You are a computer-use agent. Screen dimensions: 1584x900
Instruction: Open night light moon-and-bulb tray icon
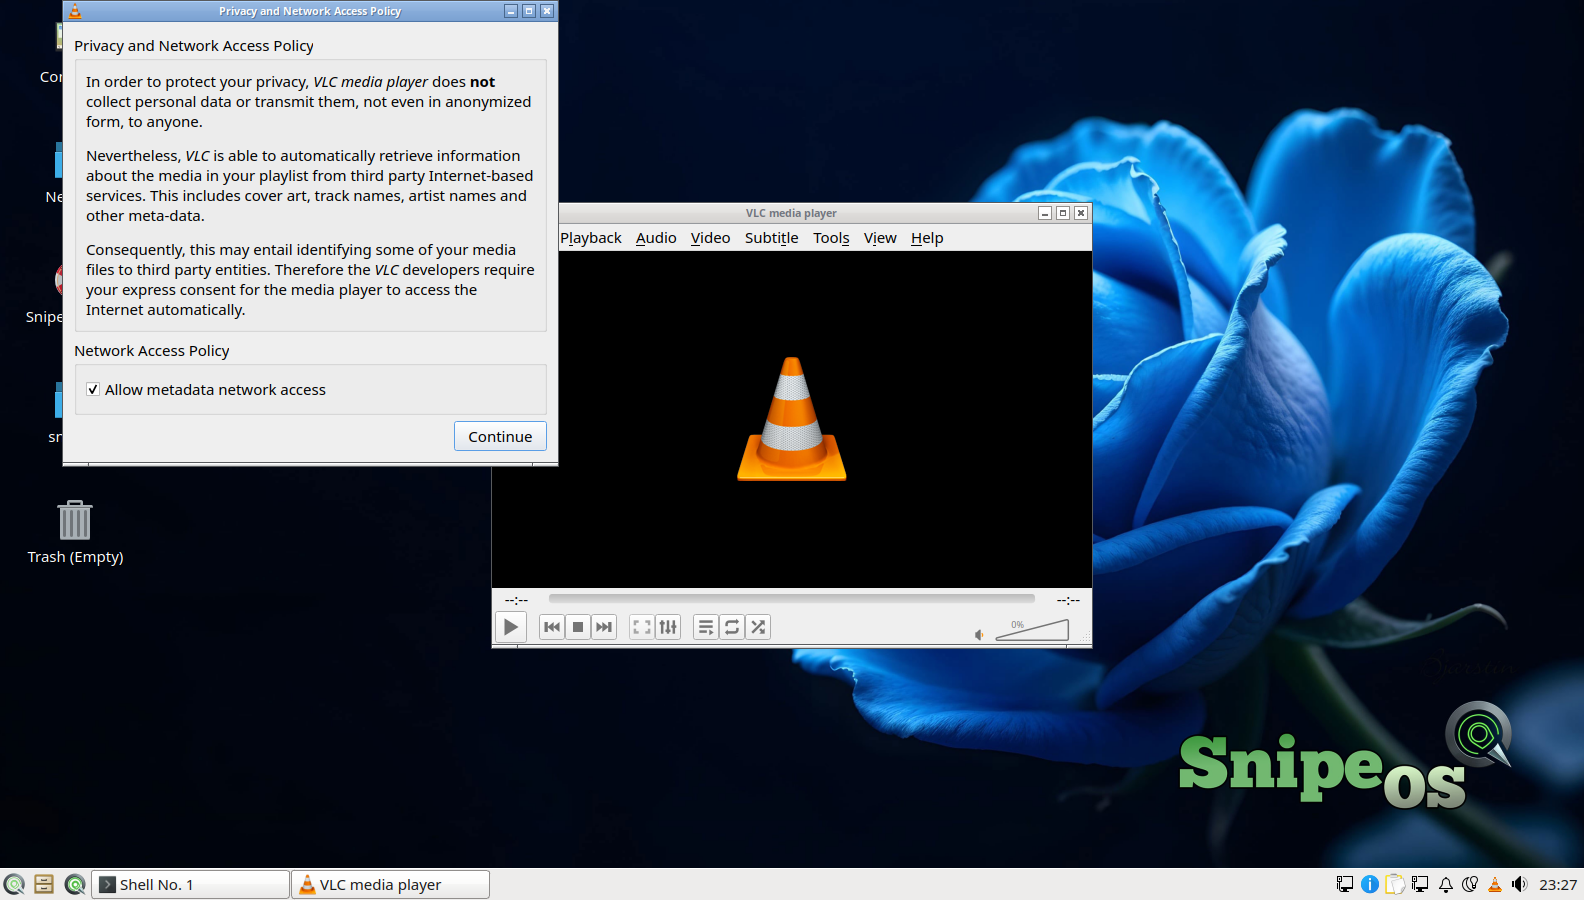(x=1470, y=884)
